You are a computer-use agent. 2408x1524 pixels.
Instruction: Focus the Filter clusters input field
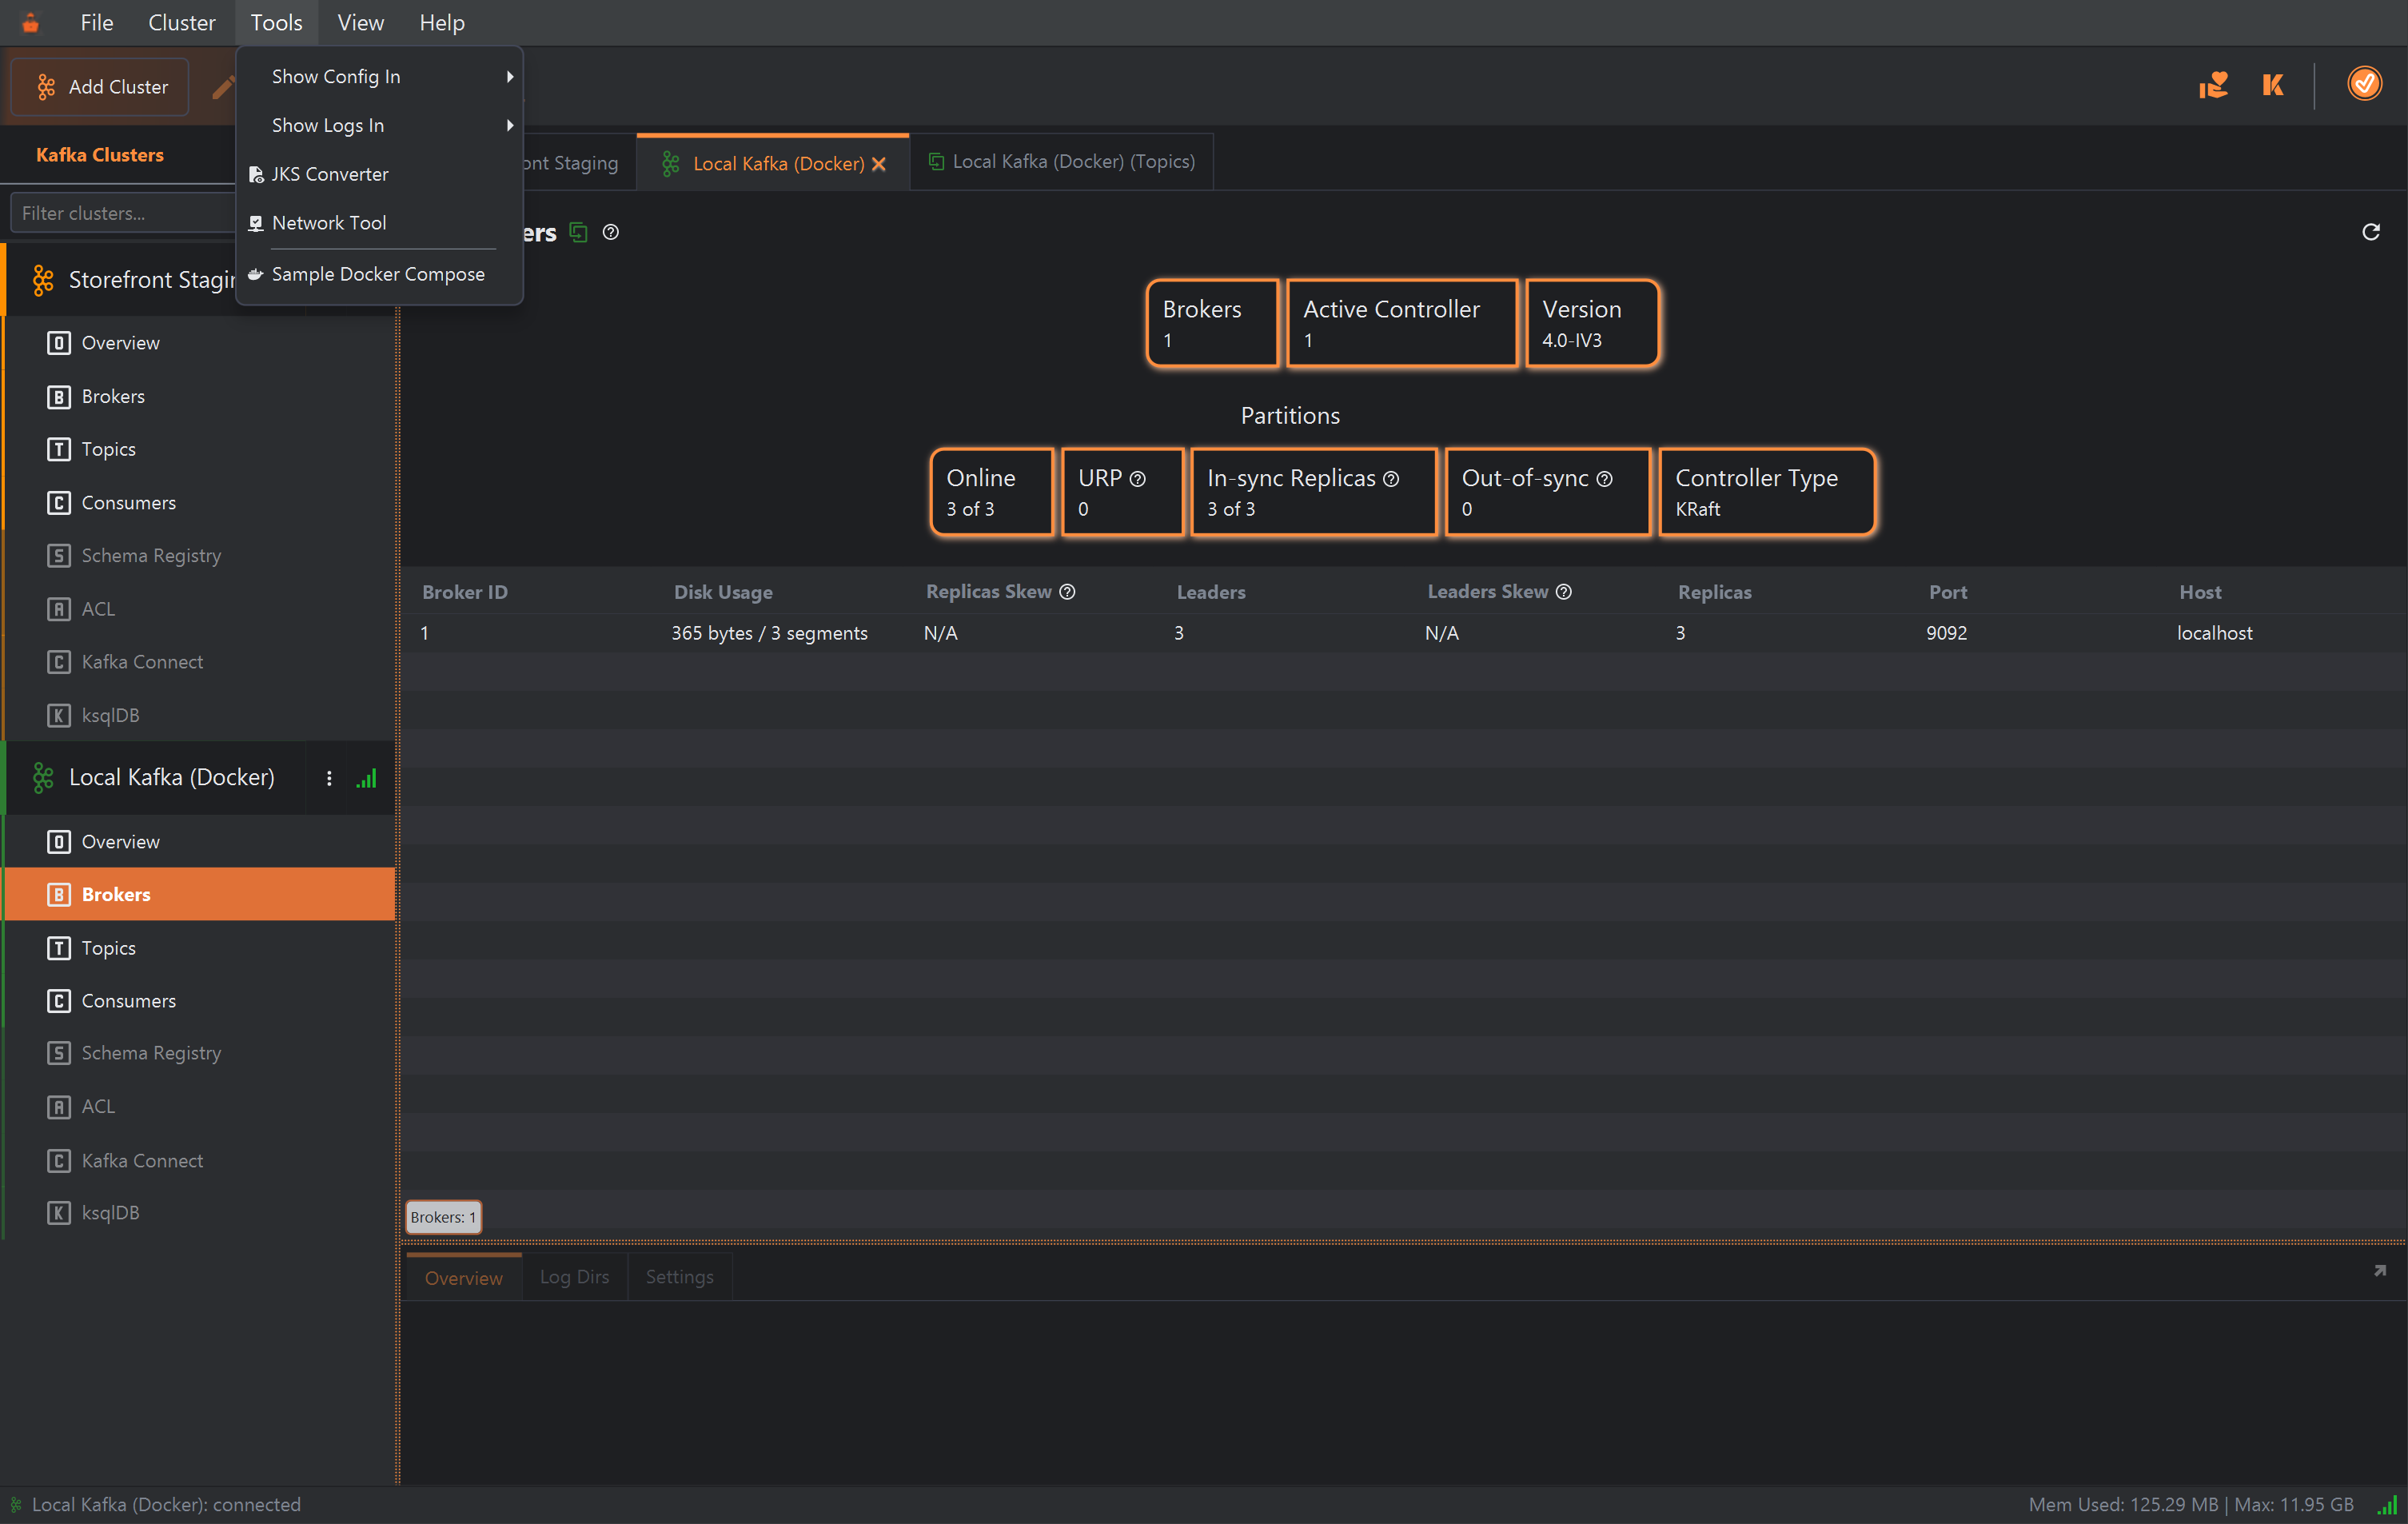(122, 213)
